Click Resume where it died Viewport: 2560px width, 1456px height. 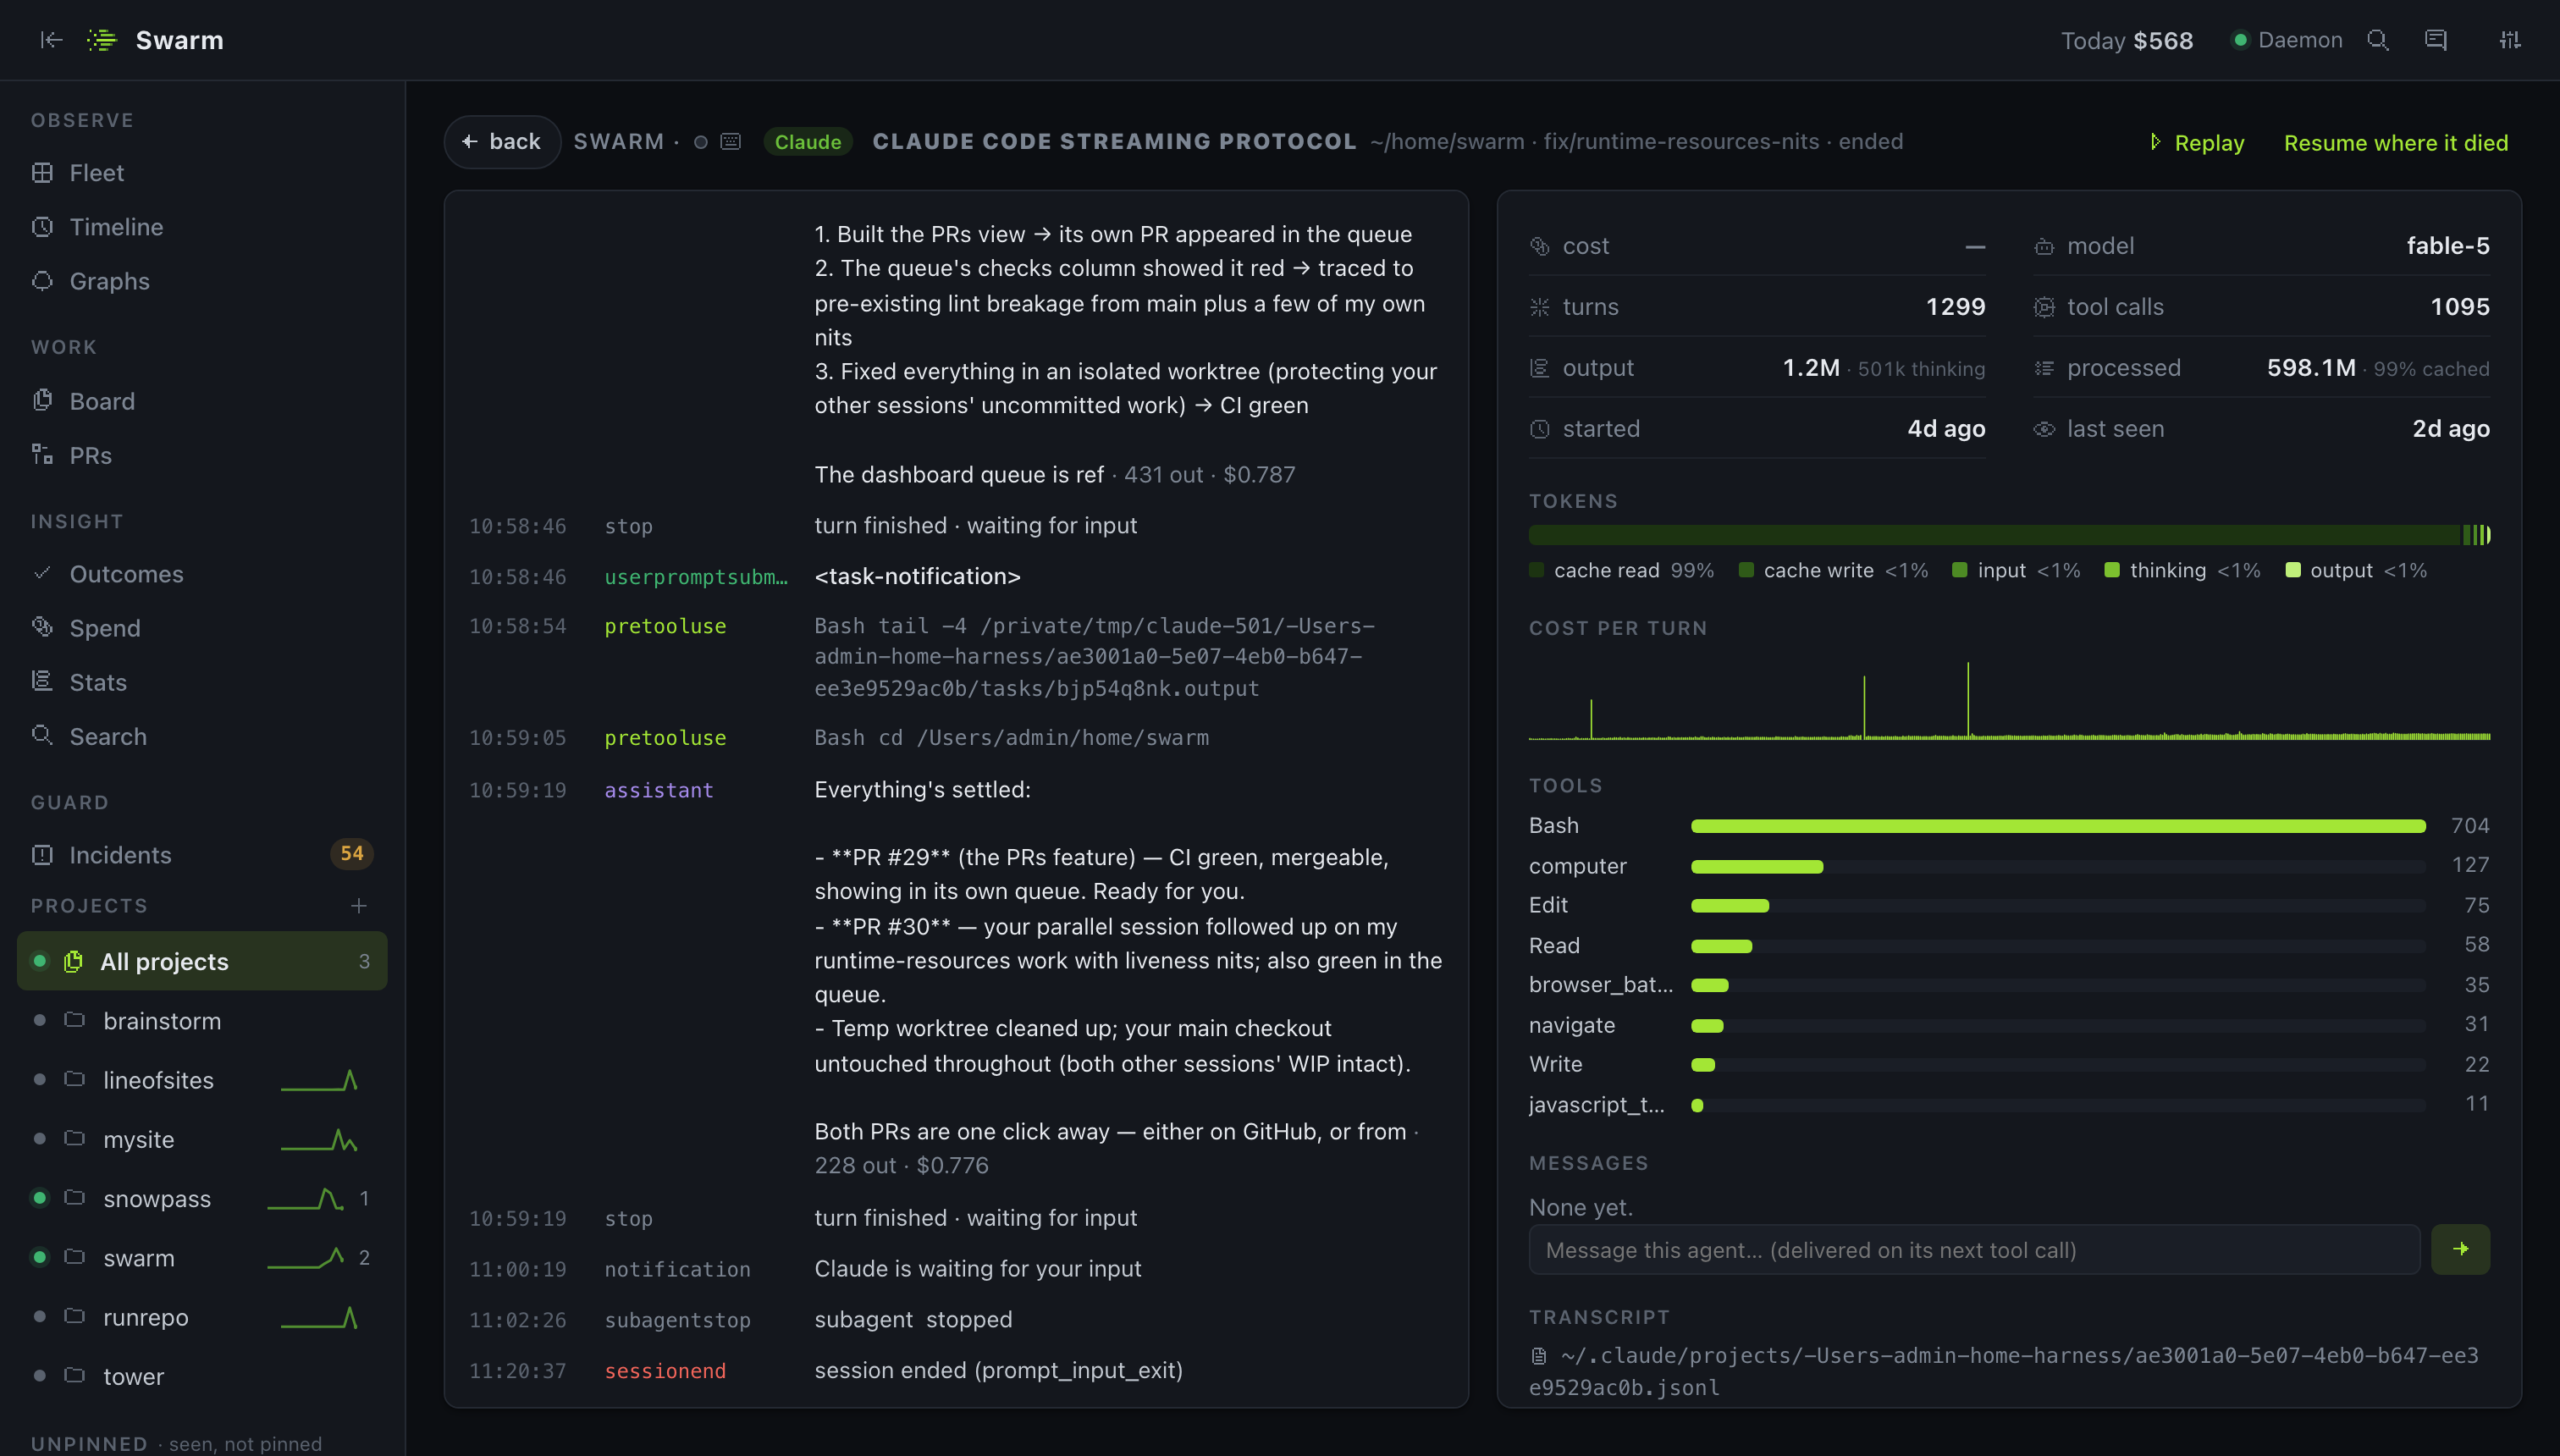coord(2396,143)
